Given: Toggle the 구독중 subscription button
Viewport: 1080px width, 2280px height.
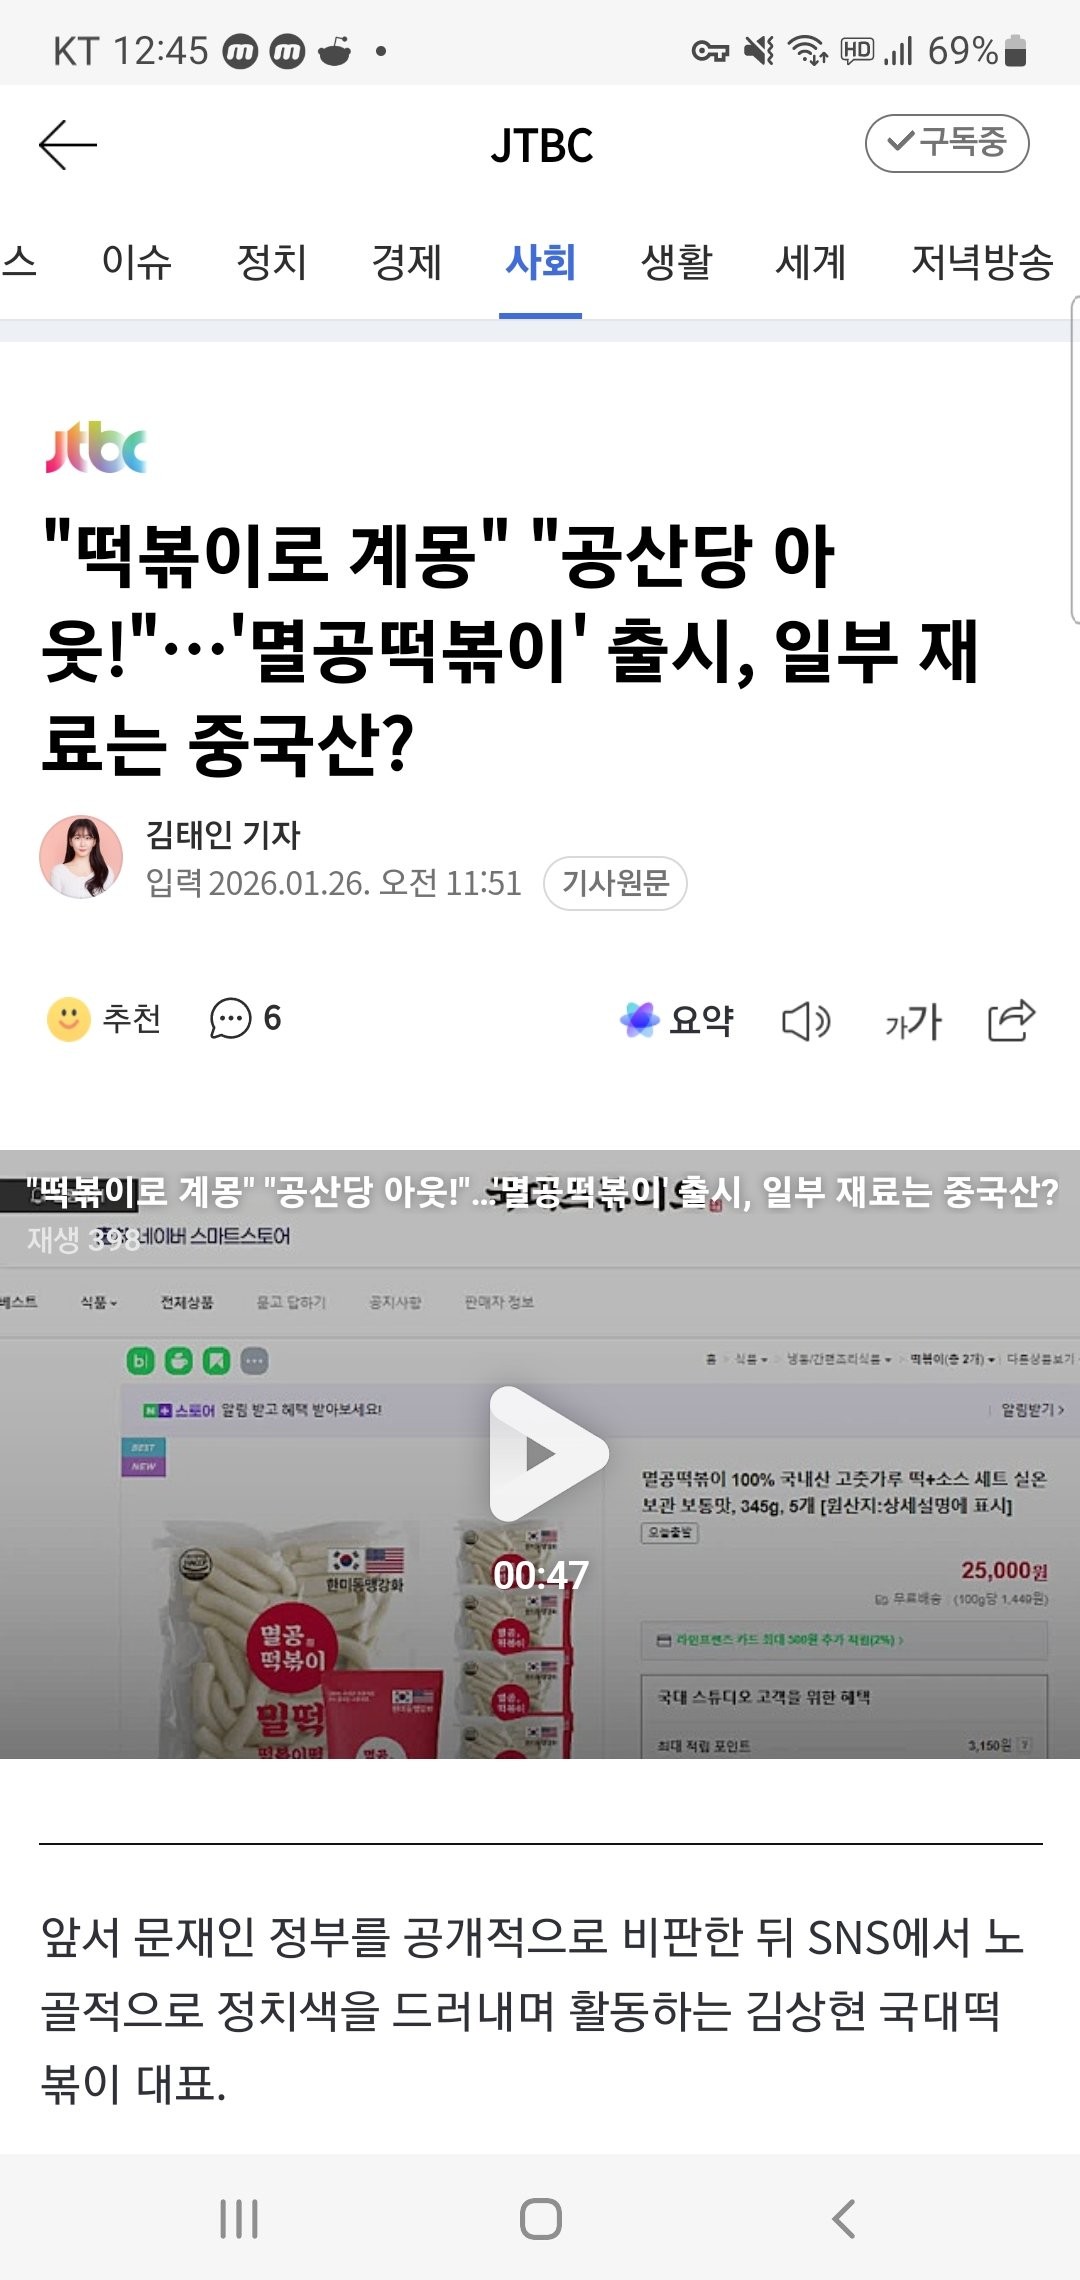Looking at the screenshot, I should click(x=946, y=143).
